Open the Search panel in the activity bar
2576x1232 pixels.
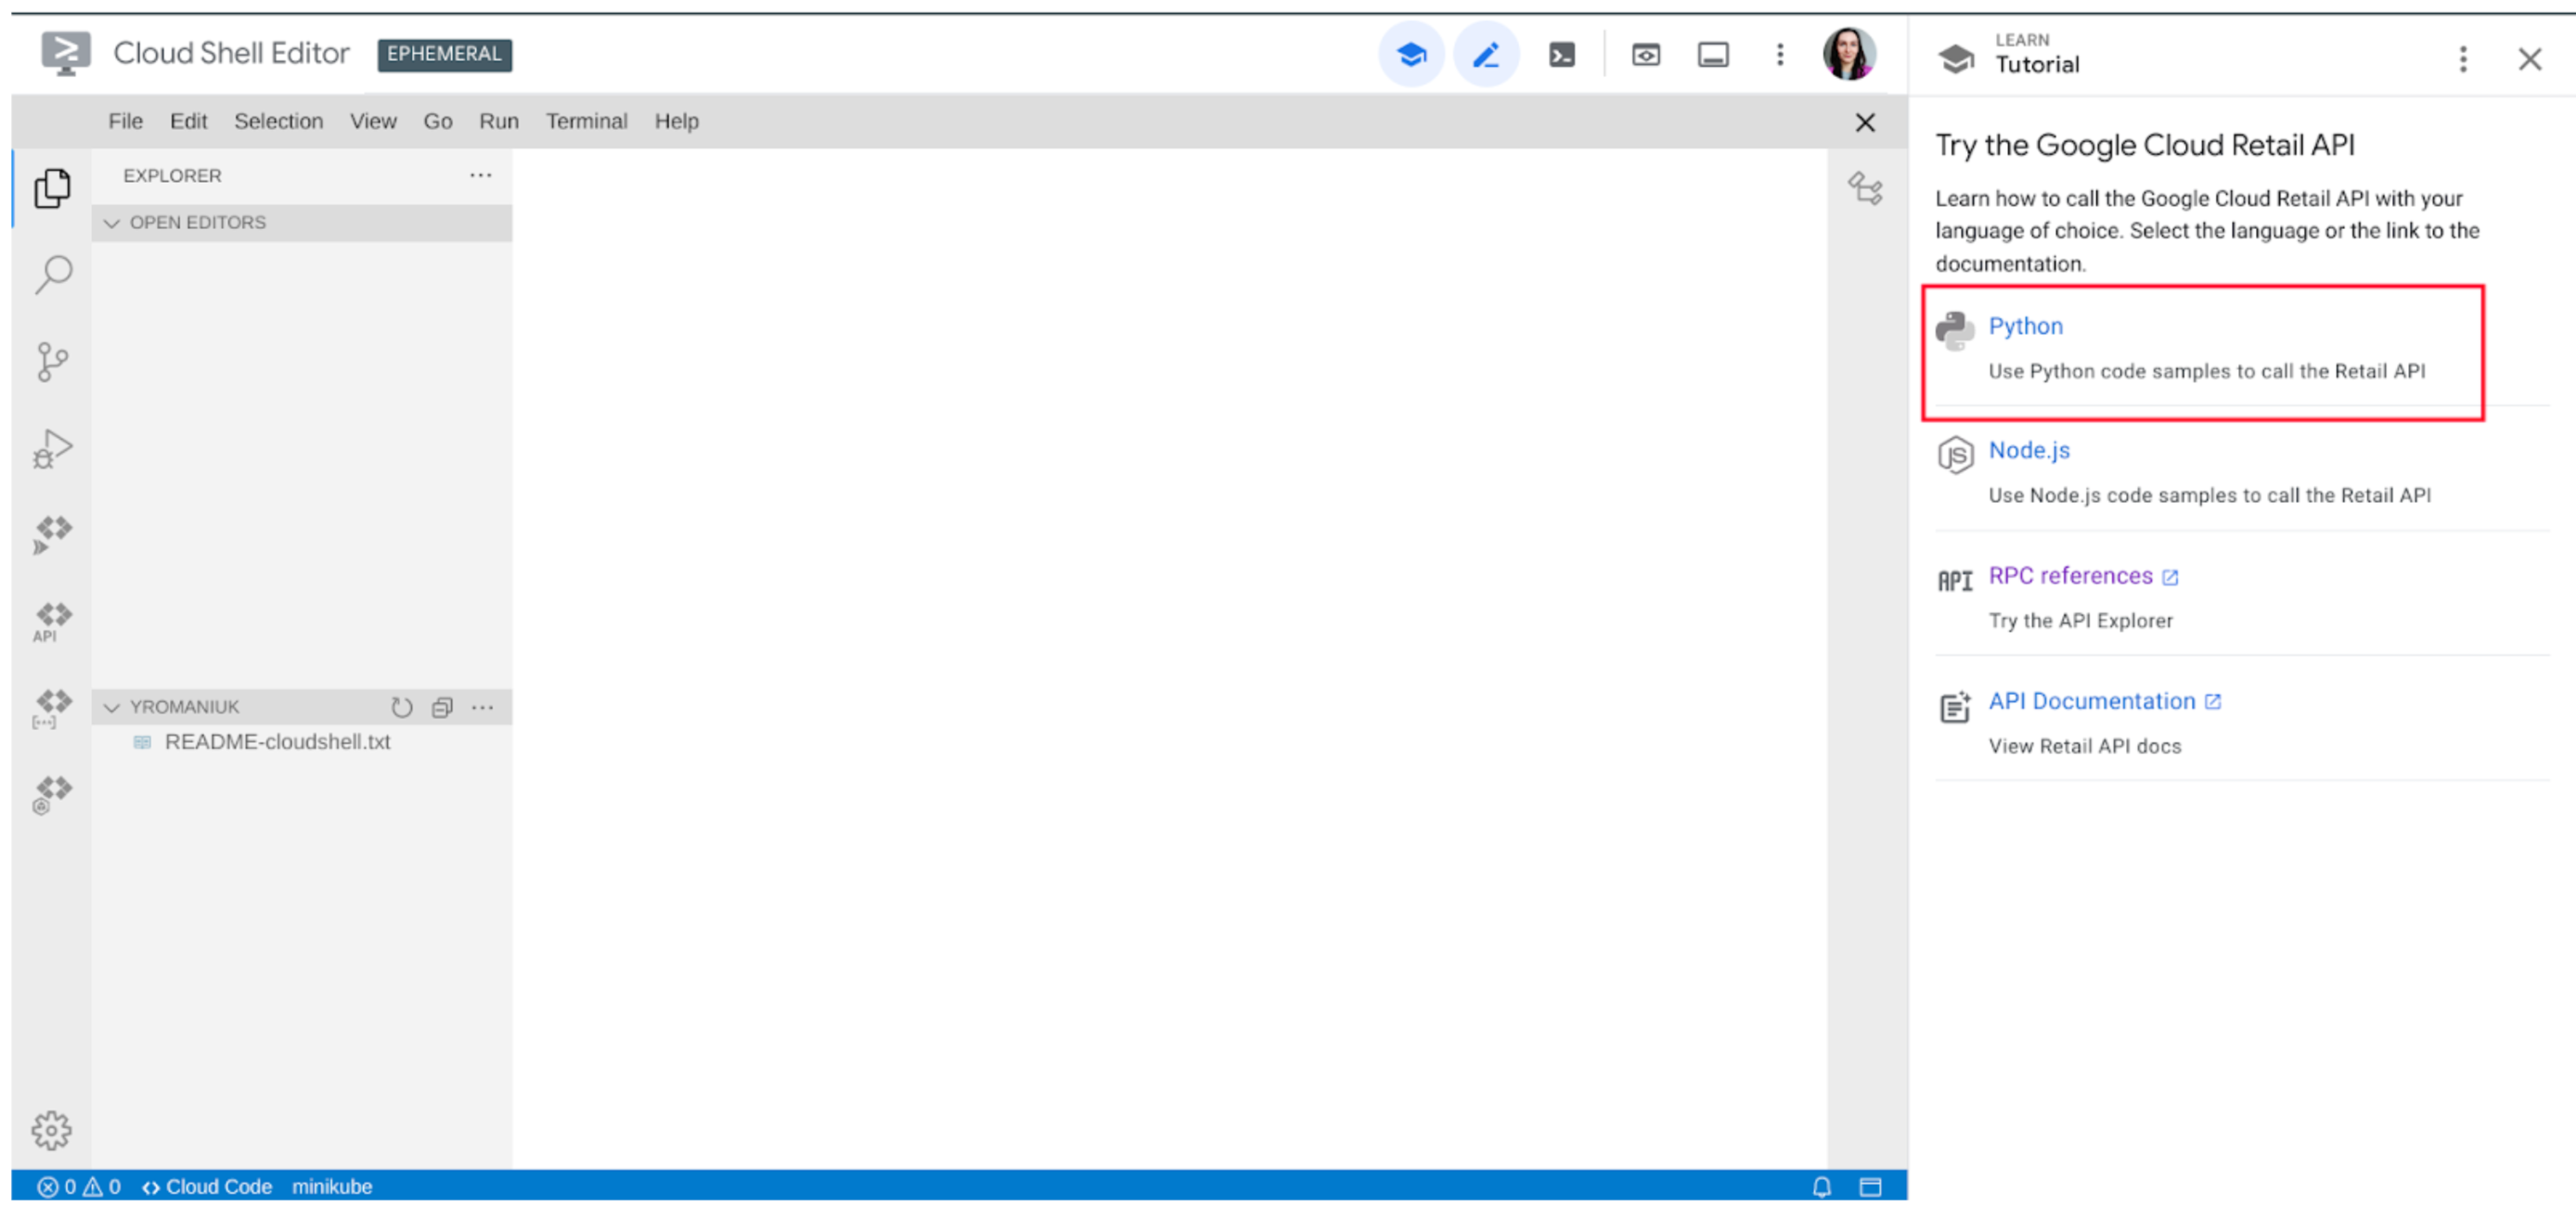[x=52, y=273]
